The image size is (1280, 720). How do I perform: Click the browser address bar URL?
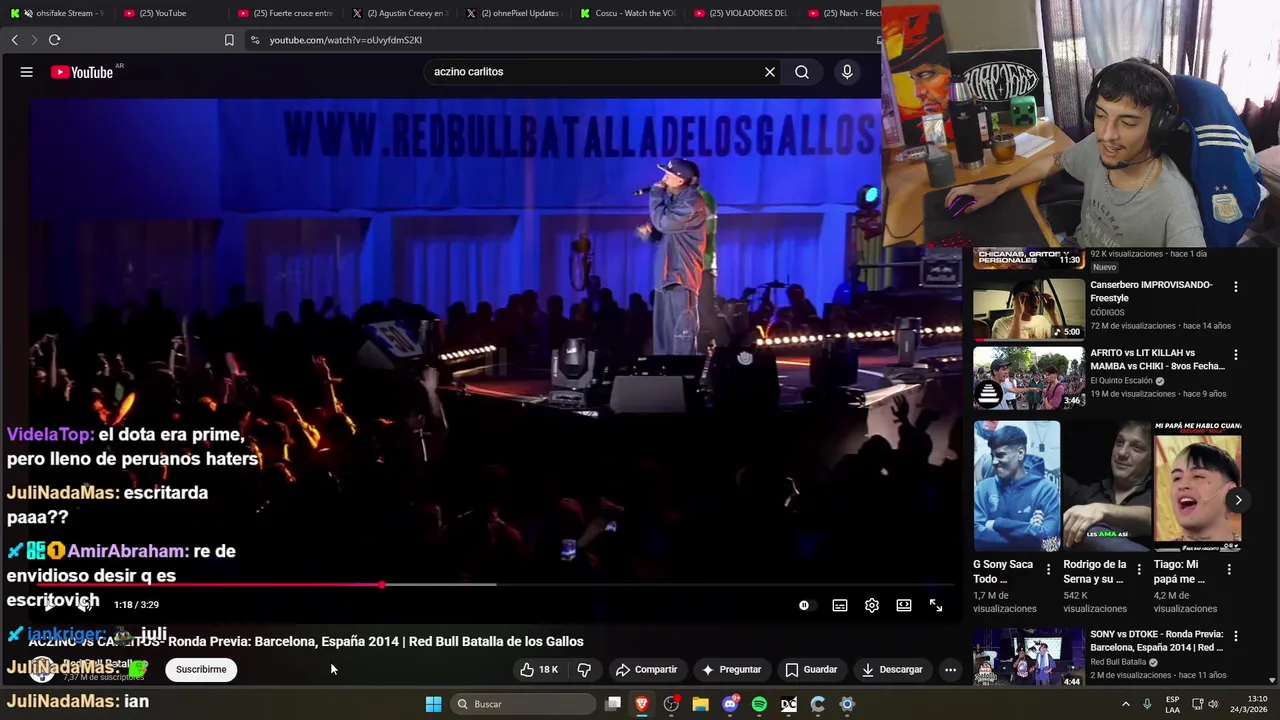[x=346, y=40]
